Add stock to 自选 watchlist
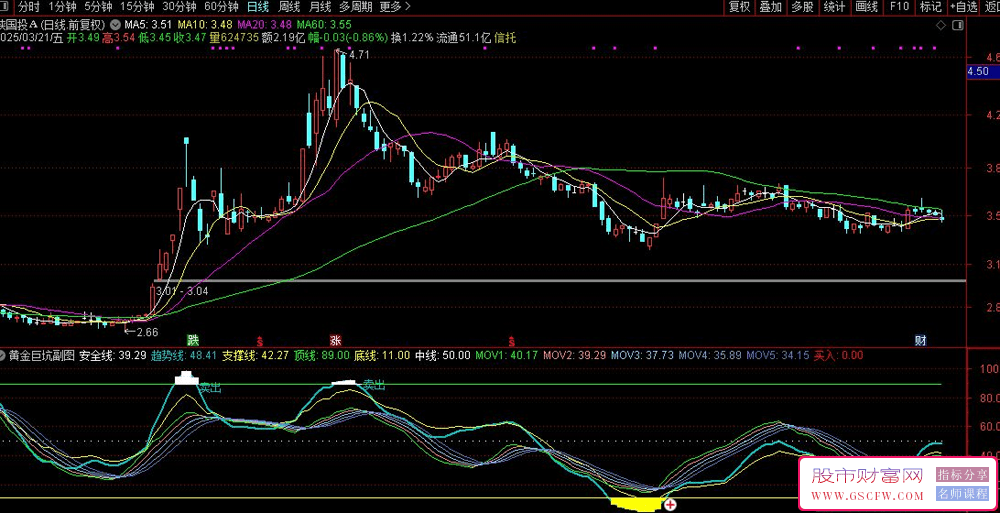The width and height of the screenshot is (1000, 513). tap(963, 7)
